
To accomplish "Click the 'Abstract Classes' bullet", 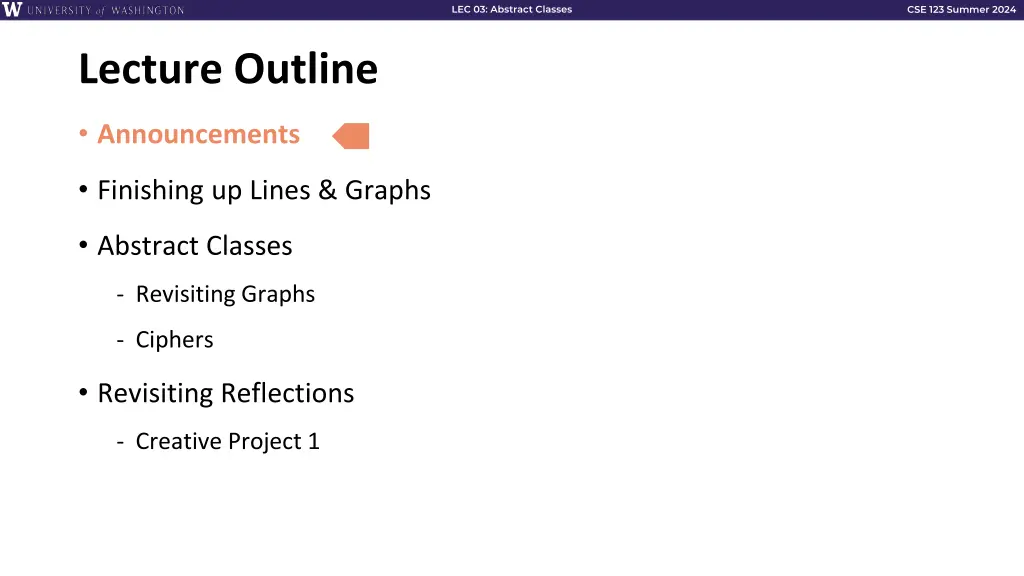I will pos(195,246).
